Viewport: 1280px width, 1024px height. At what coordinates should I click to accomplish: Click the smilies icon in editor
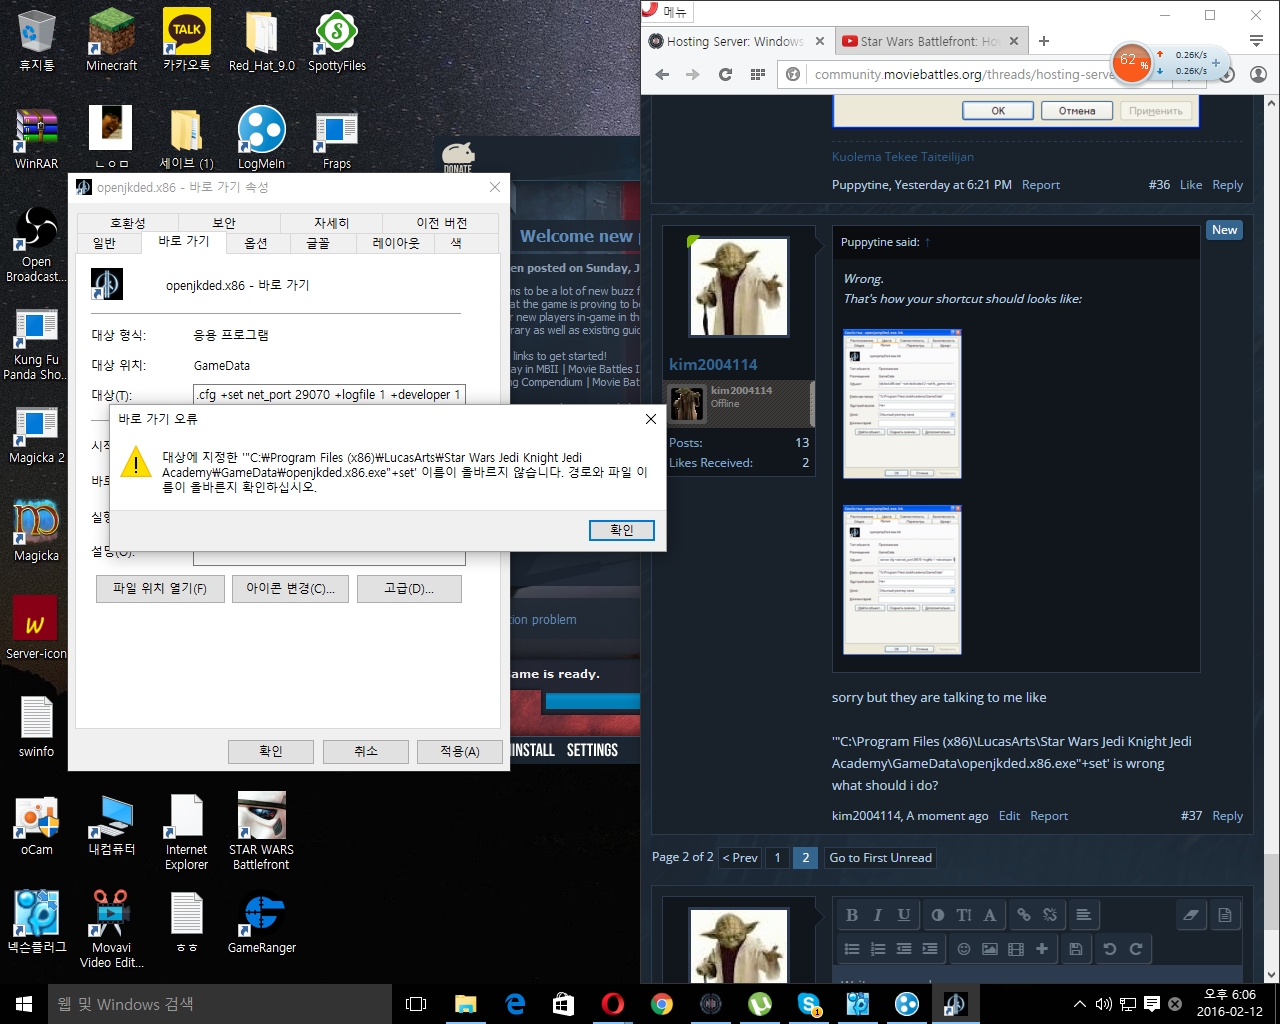point(964,949)
